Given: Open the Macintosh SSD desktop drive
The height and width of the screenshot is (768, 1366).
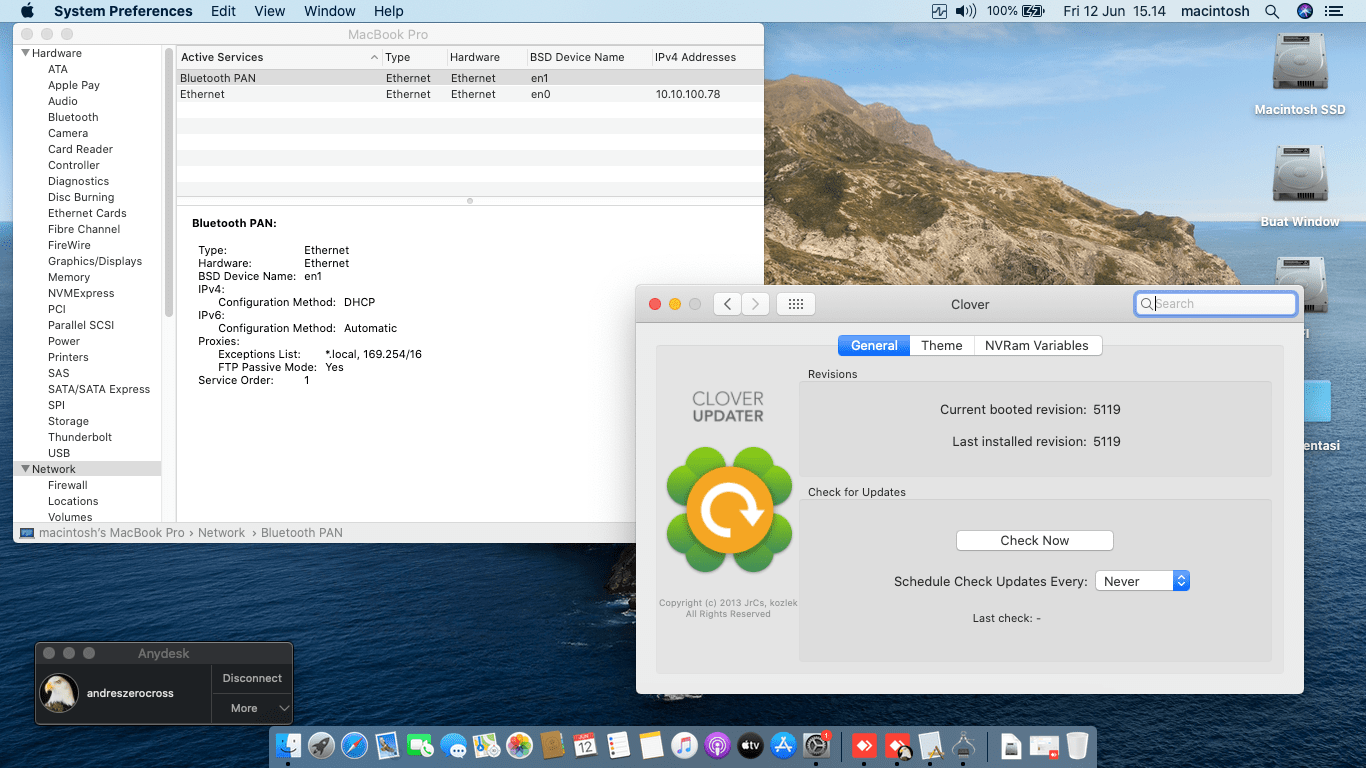Looking at the screenshot, I should pyautogui.click(x=1299, y=70).
